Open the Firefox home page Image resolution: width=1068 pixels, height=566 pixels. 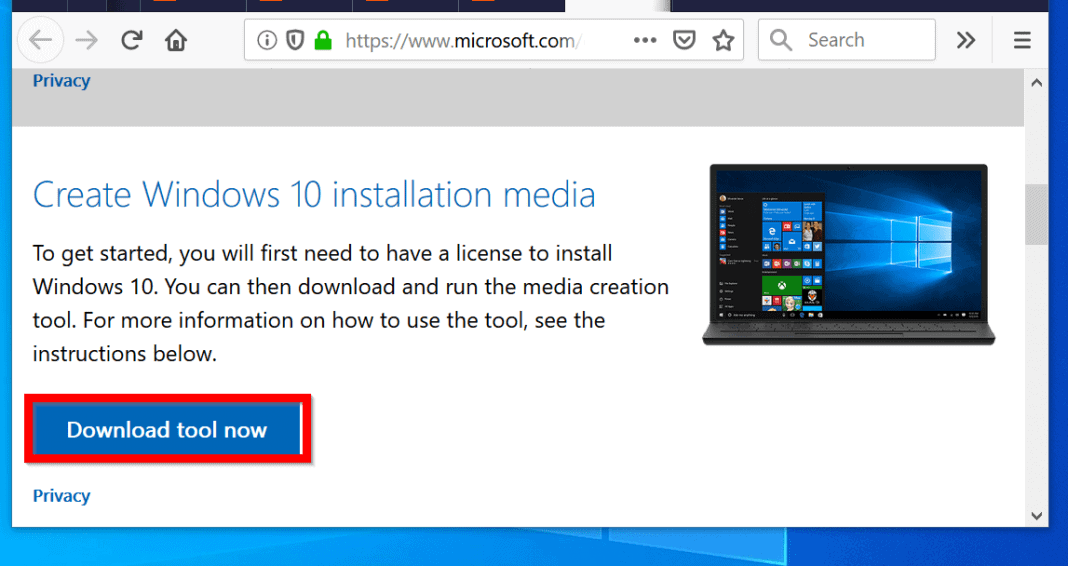tap(176, 40)
